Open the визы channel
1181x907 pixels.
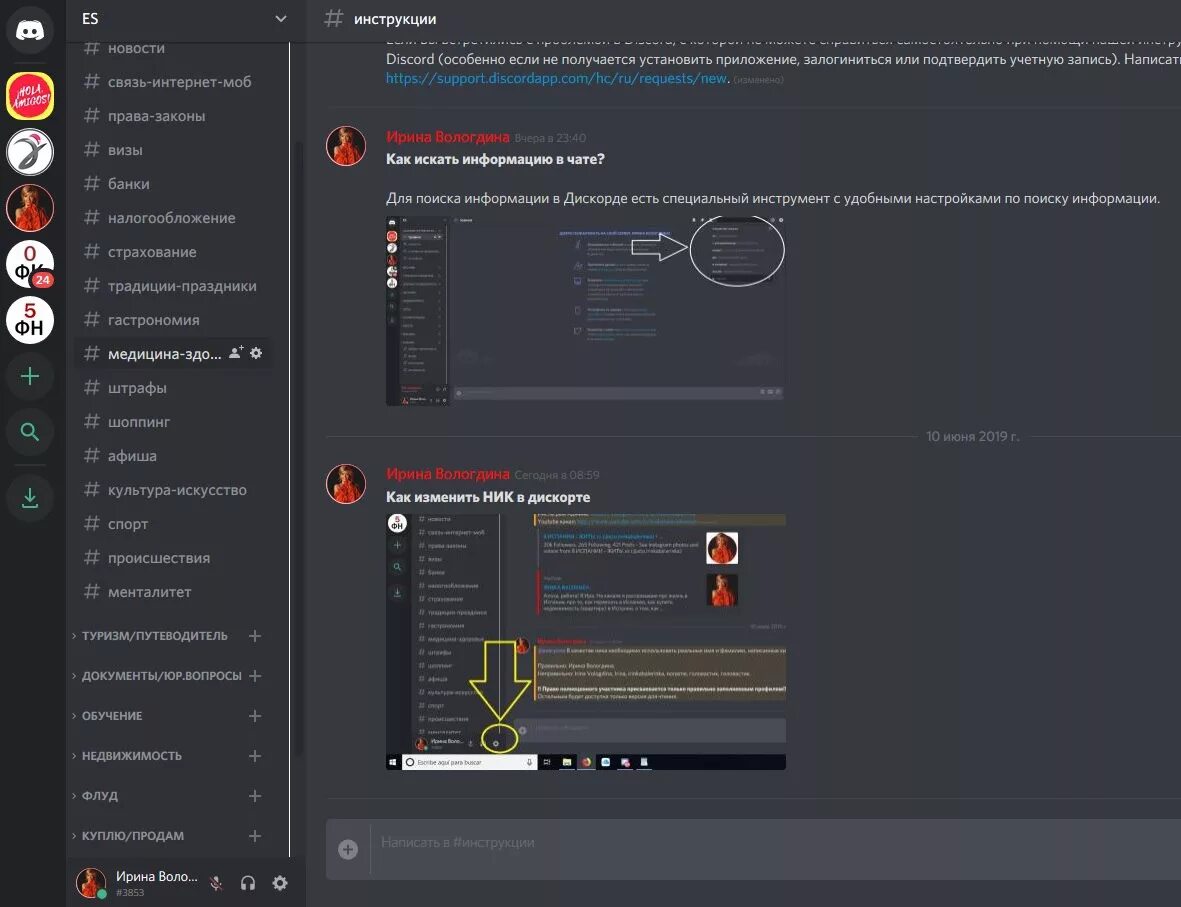[x=172, y=150]
